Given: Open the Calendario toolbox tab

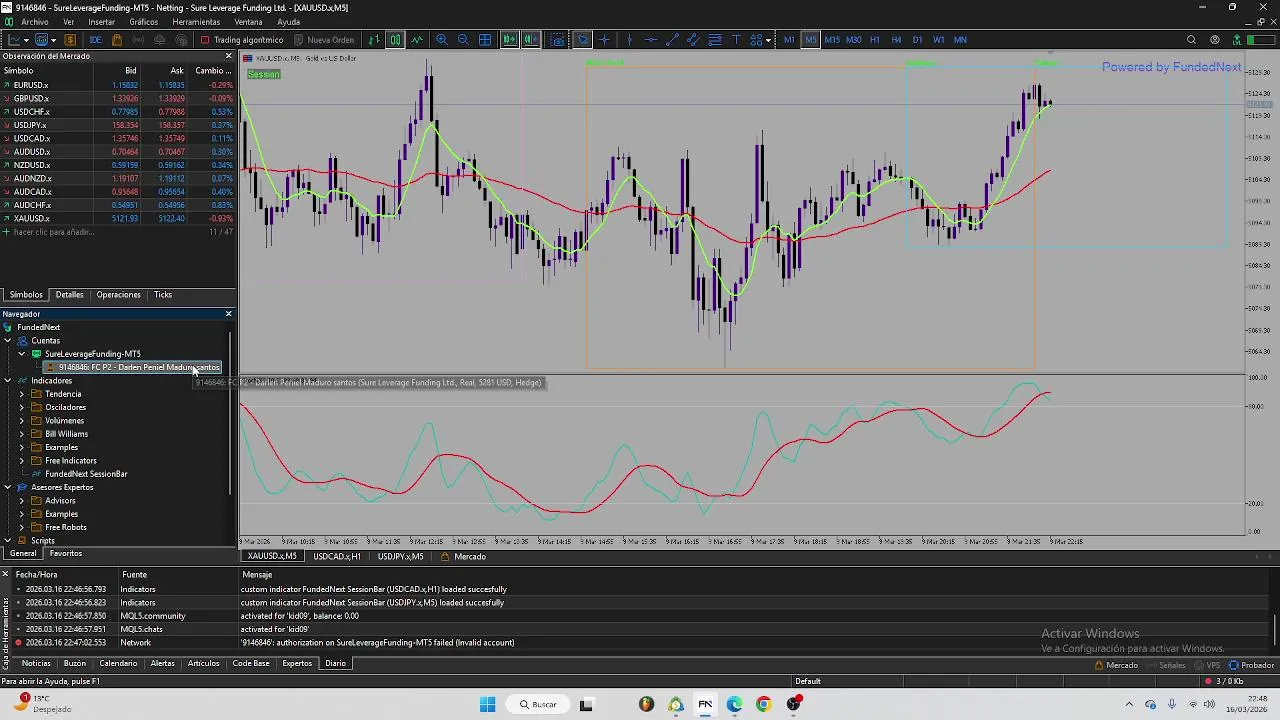Looking at the screenshot, I should tap(118, 664).
